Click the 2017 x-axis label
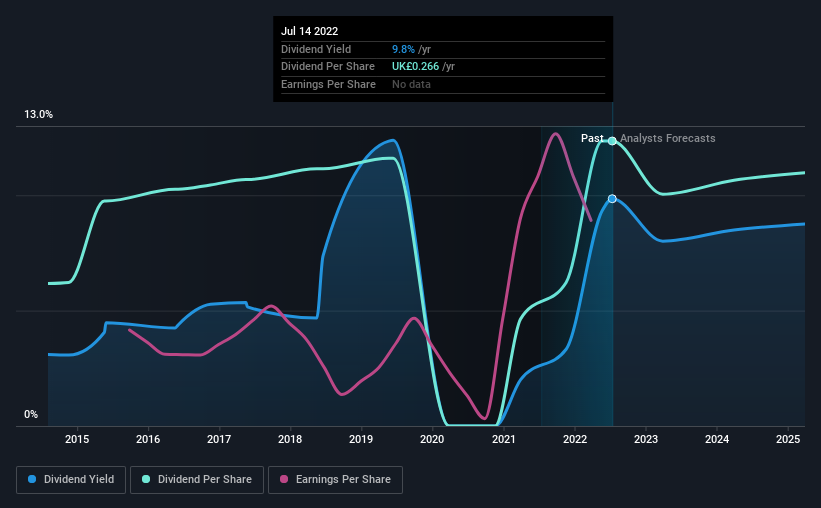 click(x=219, y=439)
